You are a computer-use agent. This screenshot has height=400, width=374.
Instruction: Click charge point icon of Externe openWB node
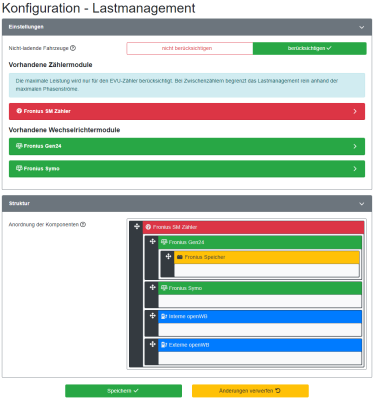click(x=164, y=345)
